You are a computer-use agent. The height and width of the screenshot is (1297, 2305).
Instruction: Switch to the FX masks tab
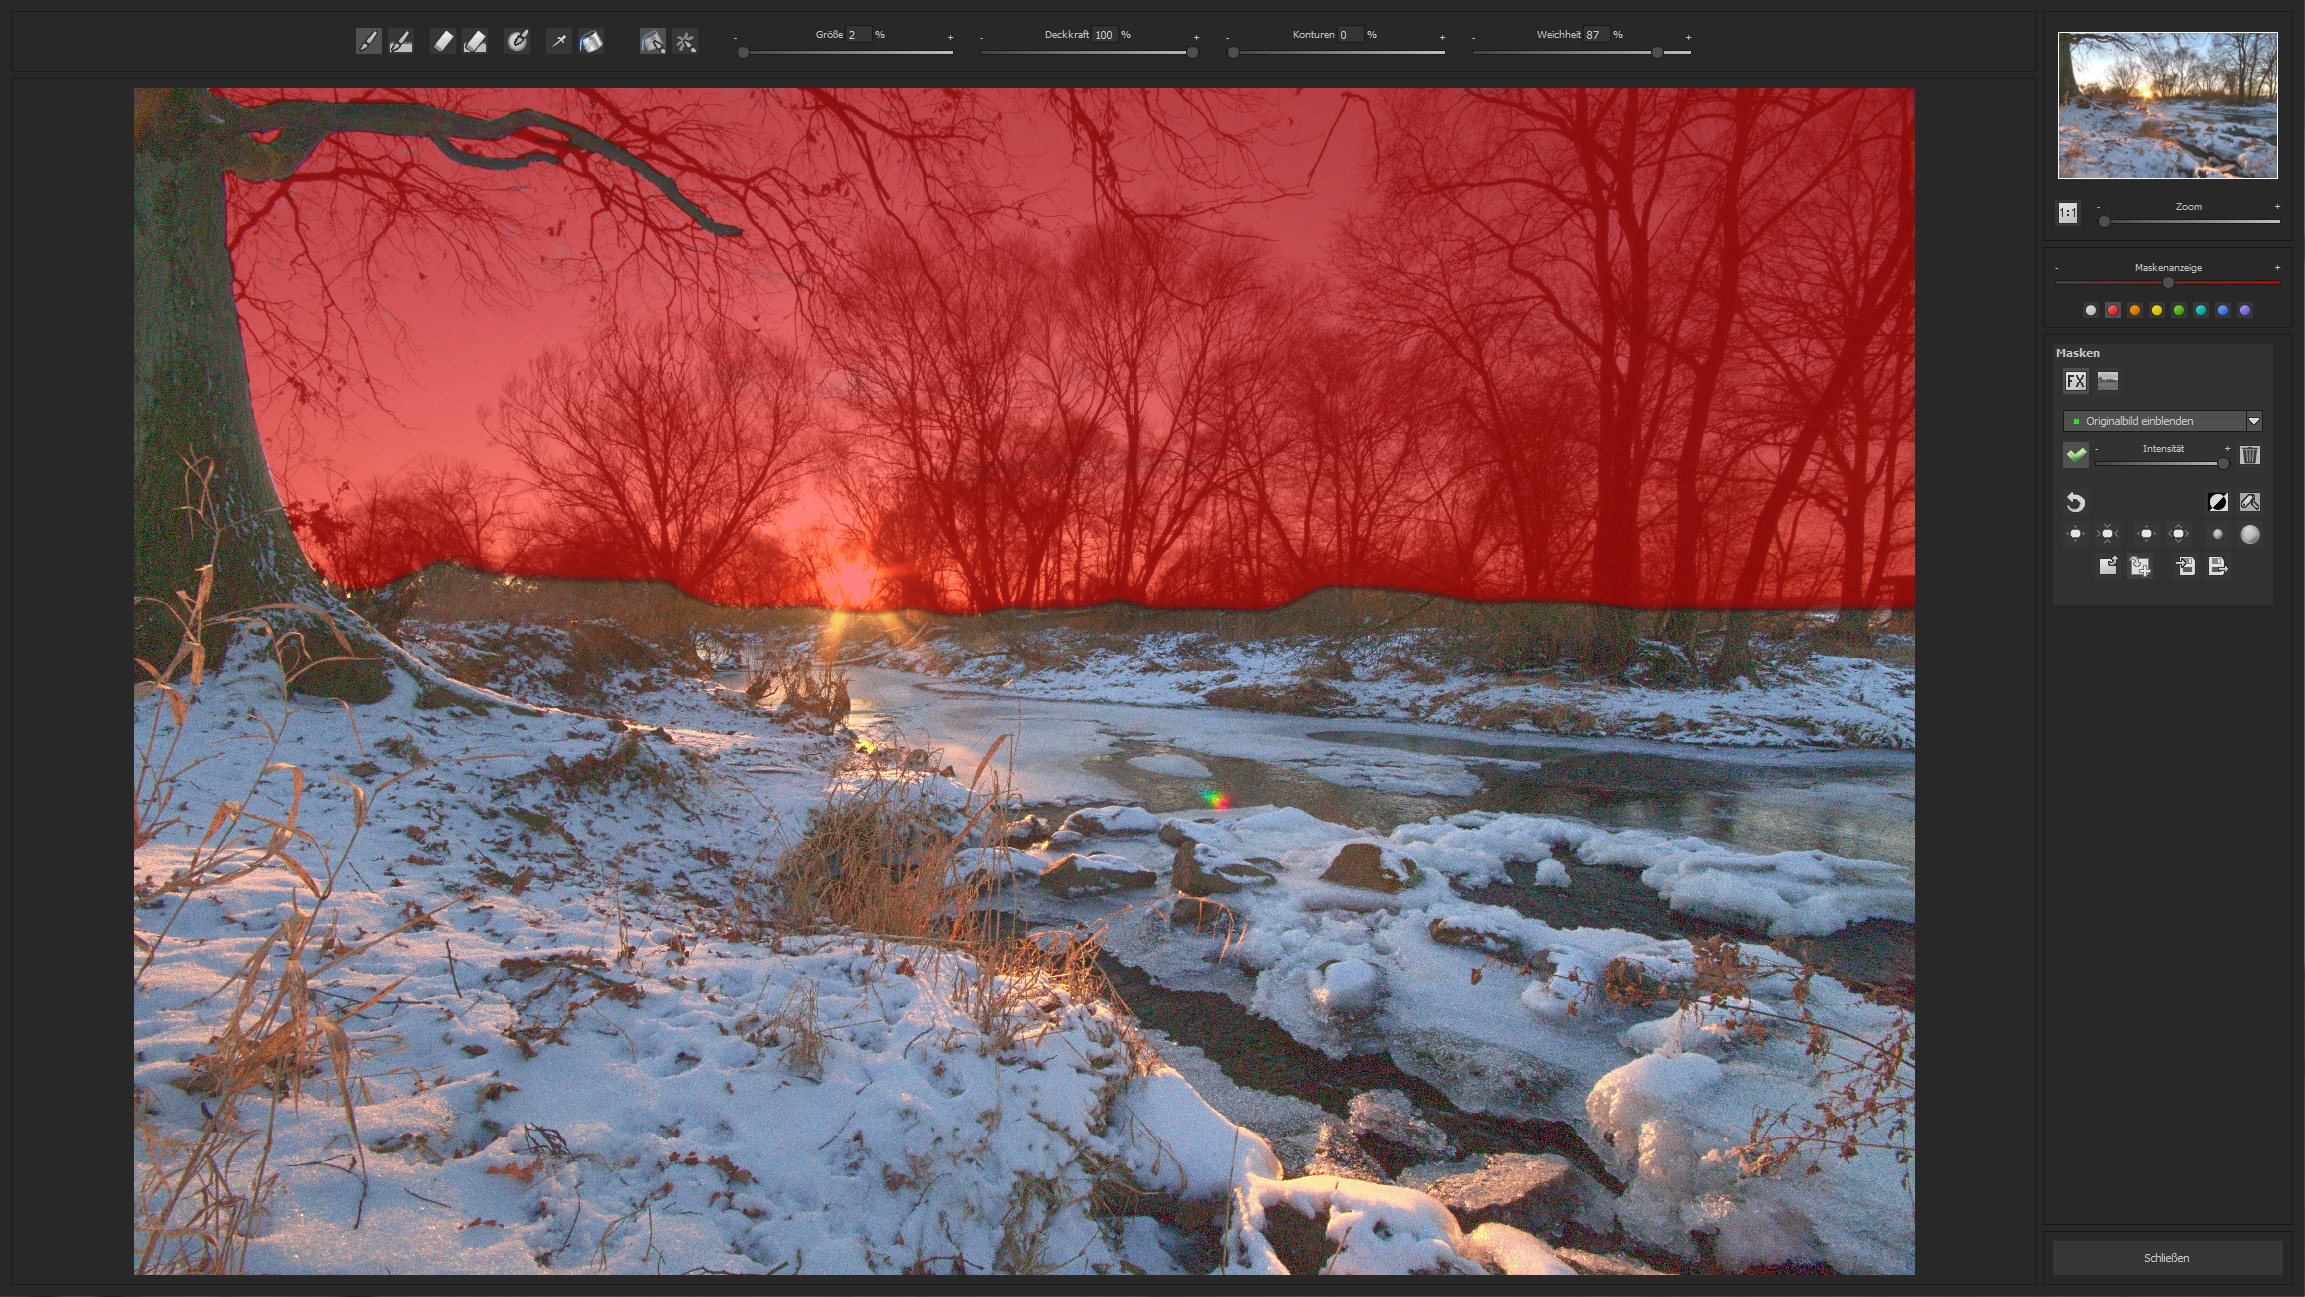click(2075, 381)
